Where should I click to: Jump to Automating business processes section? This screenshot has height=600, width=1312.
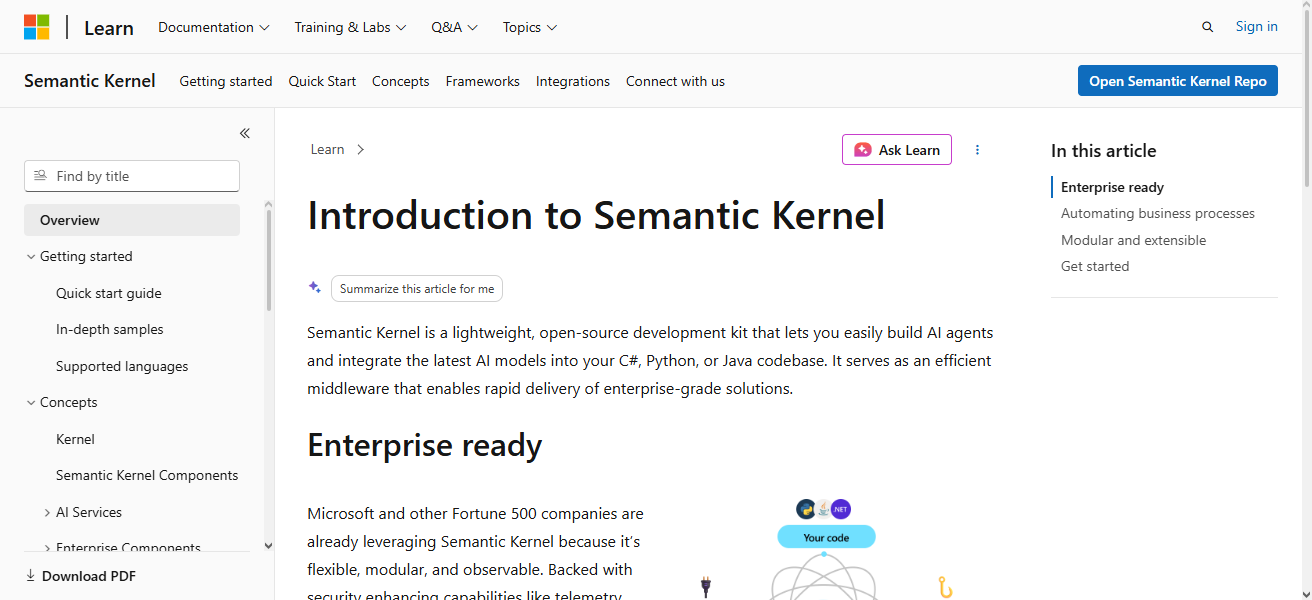click(1158, 213)
